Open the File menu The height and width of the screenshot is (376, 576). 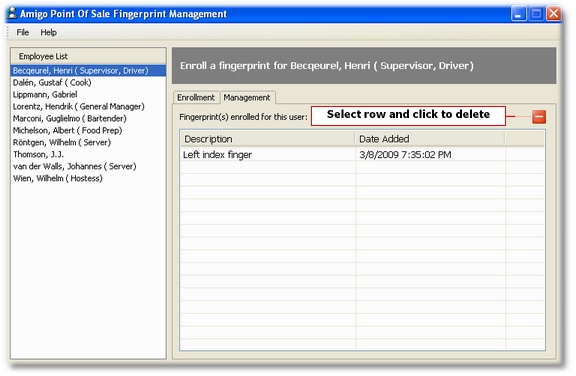click(22, 32)
